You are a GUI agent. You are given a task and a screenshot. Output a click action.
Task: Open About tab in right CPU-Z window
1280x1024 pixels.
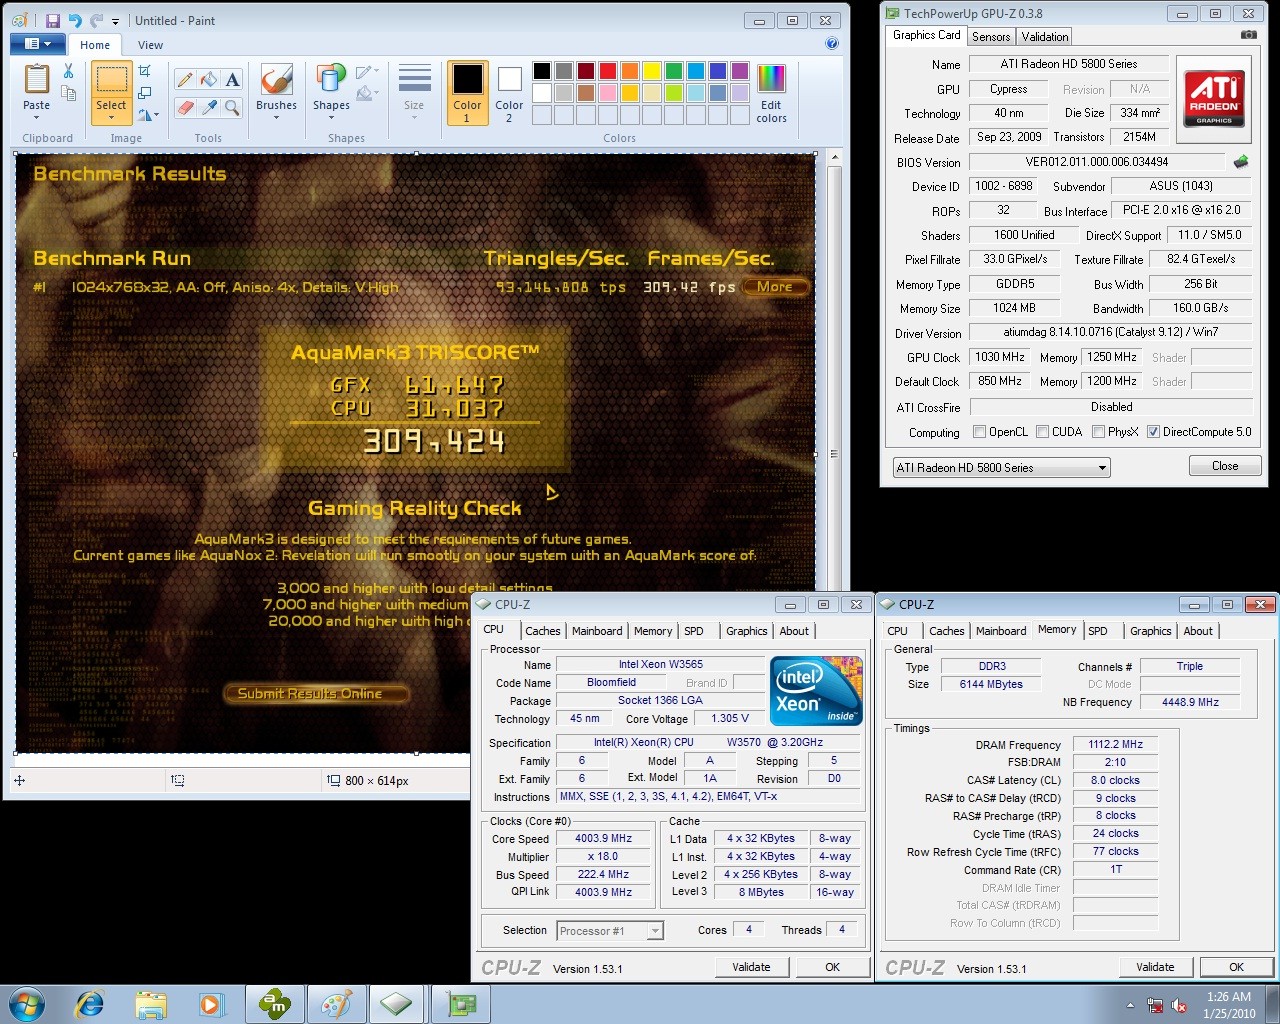(1198, 631)
